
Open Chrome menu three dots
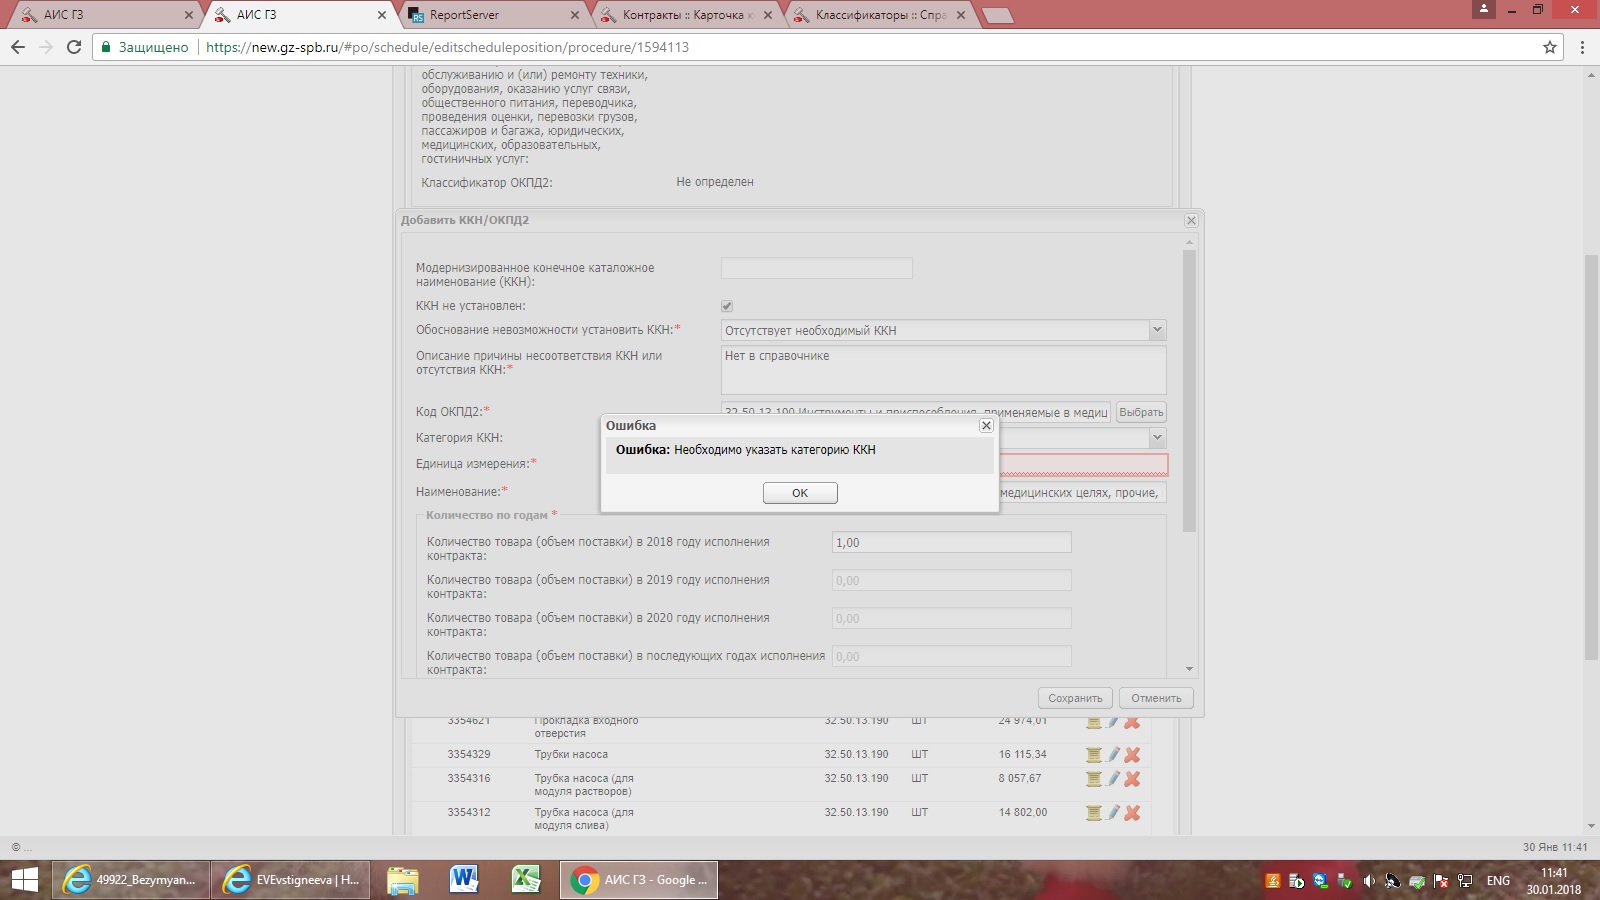(x=1582, y=47)
